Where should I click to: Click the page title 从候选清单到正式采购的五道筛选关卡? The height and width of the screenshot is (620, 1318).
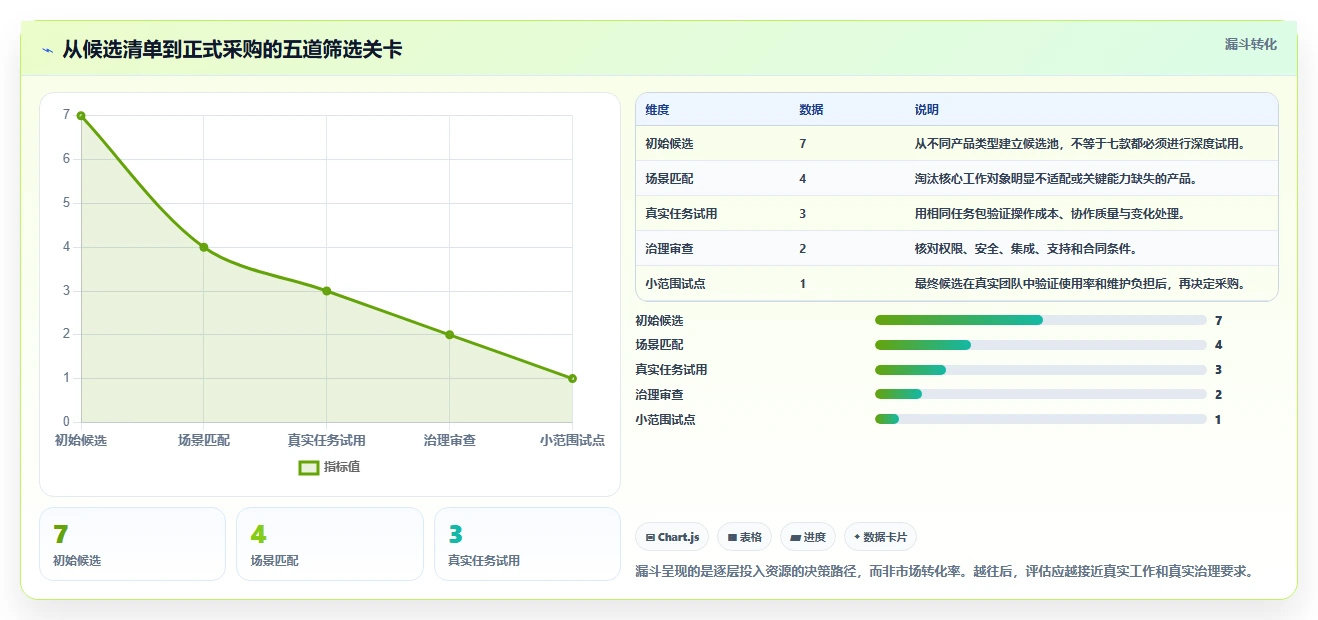click(x=232, y=49)
